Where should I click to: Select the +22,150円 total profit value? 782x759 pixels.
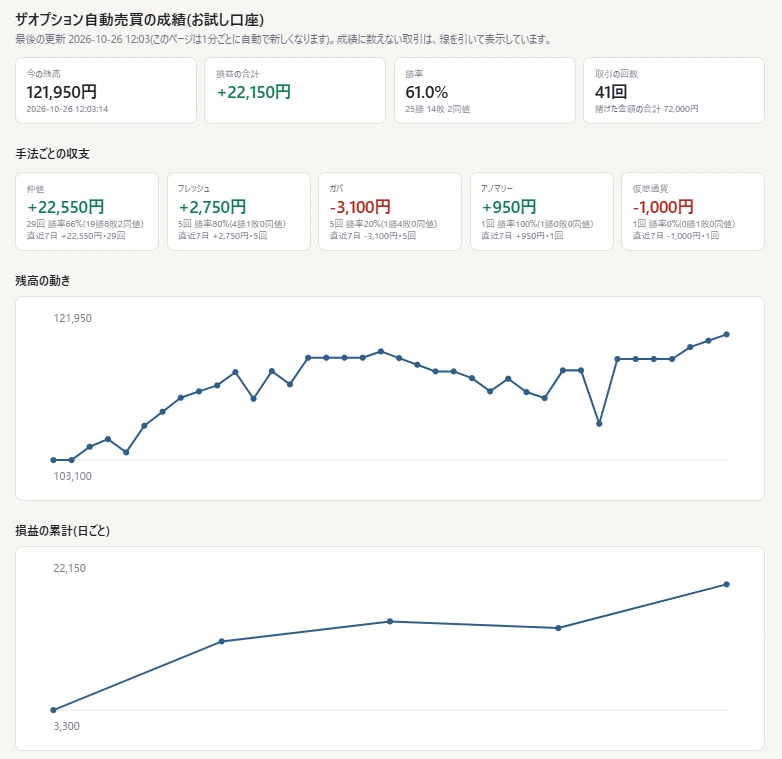coord(253,92)
